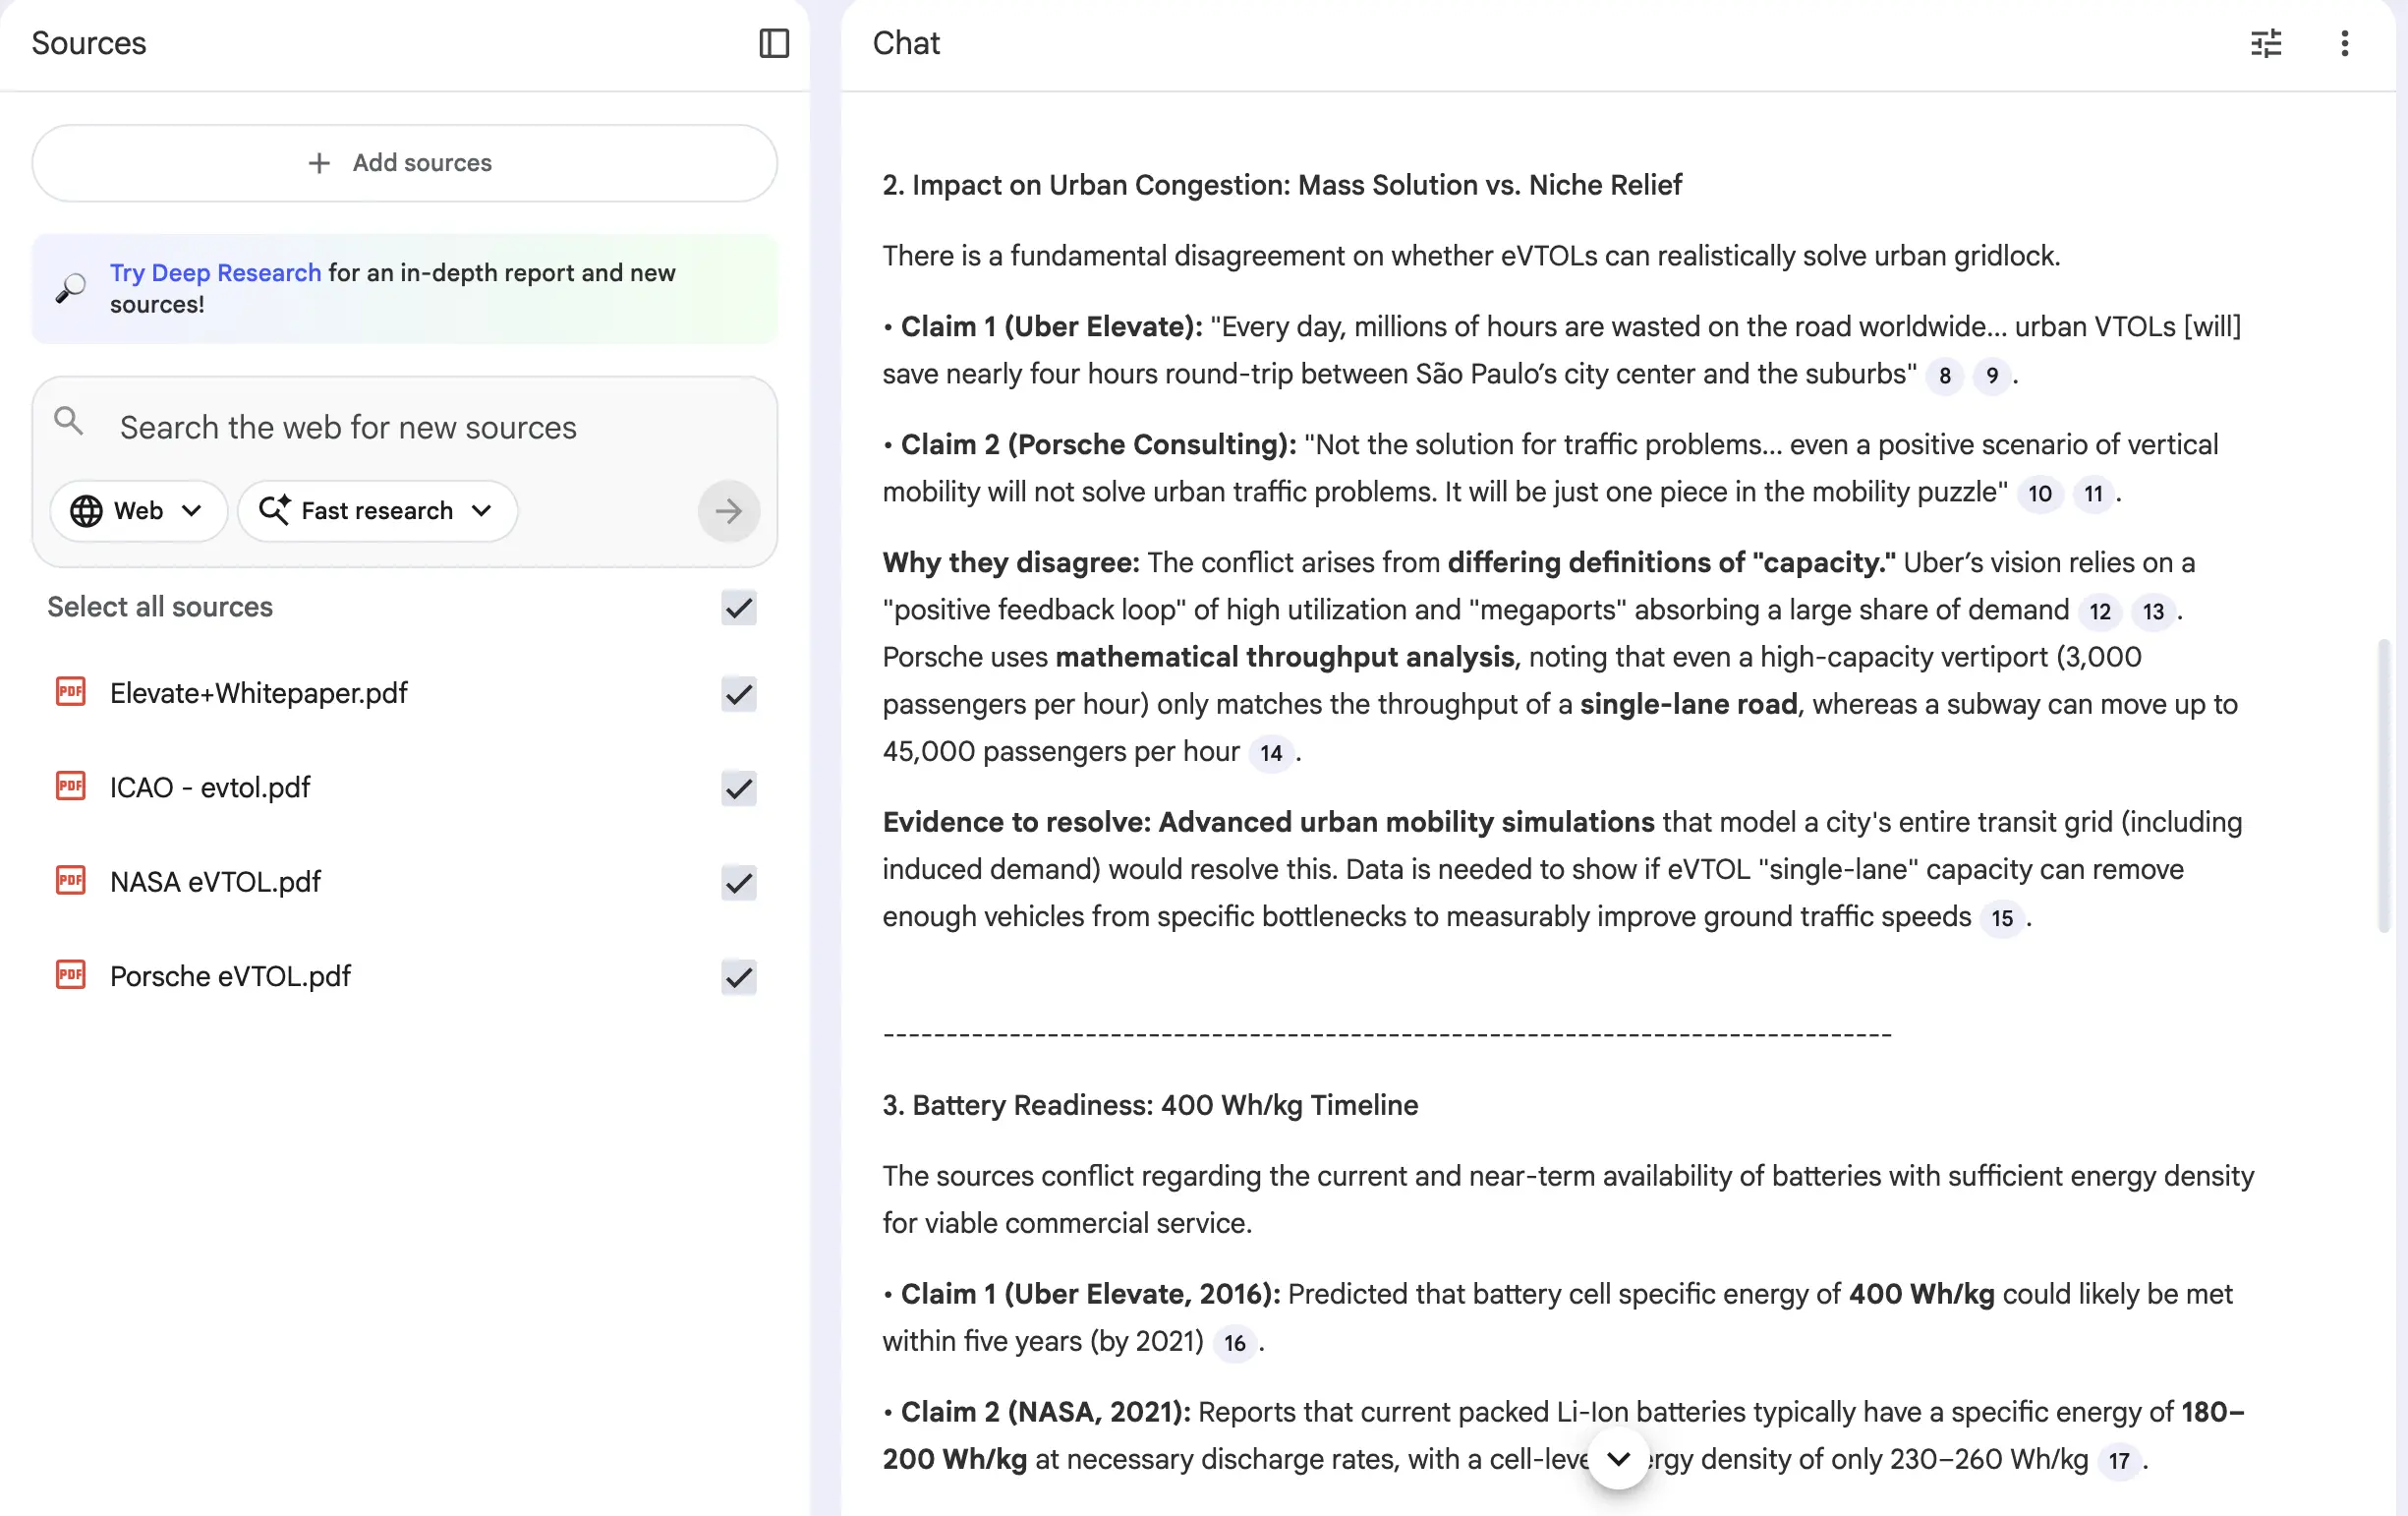2408x1516 pixels.
Task: Uncheck the ICAO - evtol.pdf checkbox
Action: coord(738,788)
